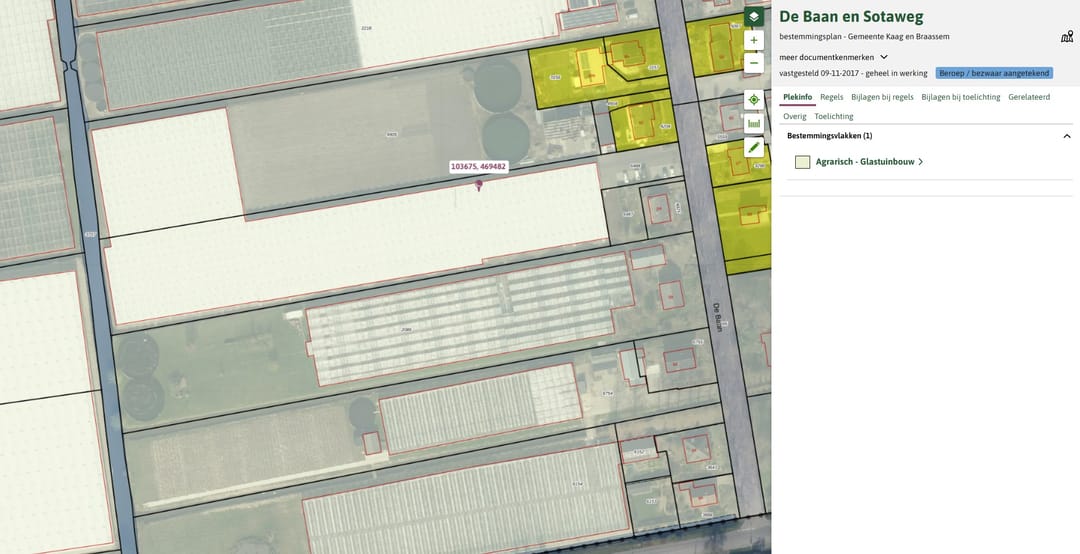Zoom in on the map
Viewport: 1080px width, 554px height.
754,40
